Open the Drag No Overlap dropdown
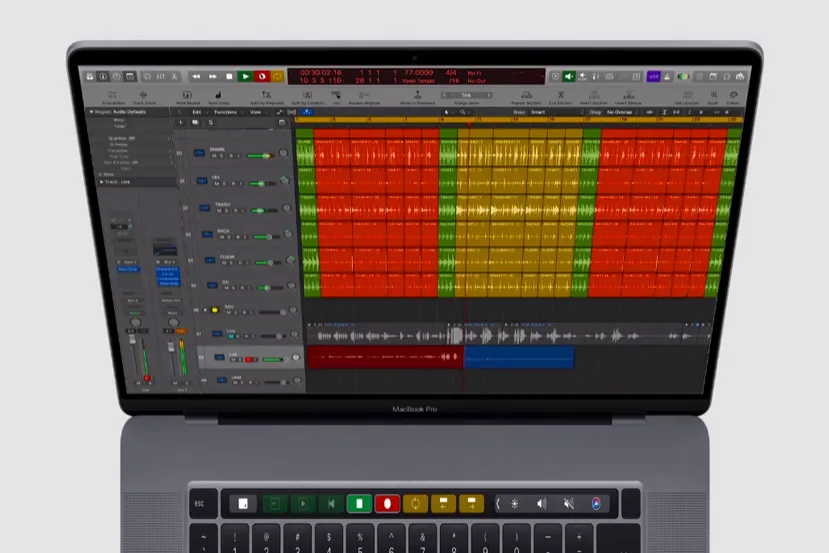 (622, 112)
